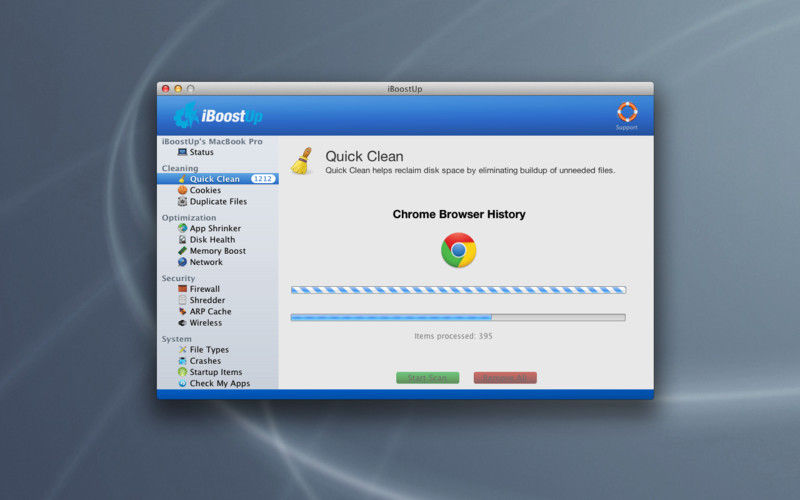
Task: Click the Quick Clean page title
Action: (x=364, y=156)
